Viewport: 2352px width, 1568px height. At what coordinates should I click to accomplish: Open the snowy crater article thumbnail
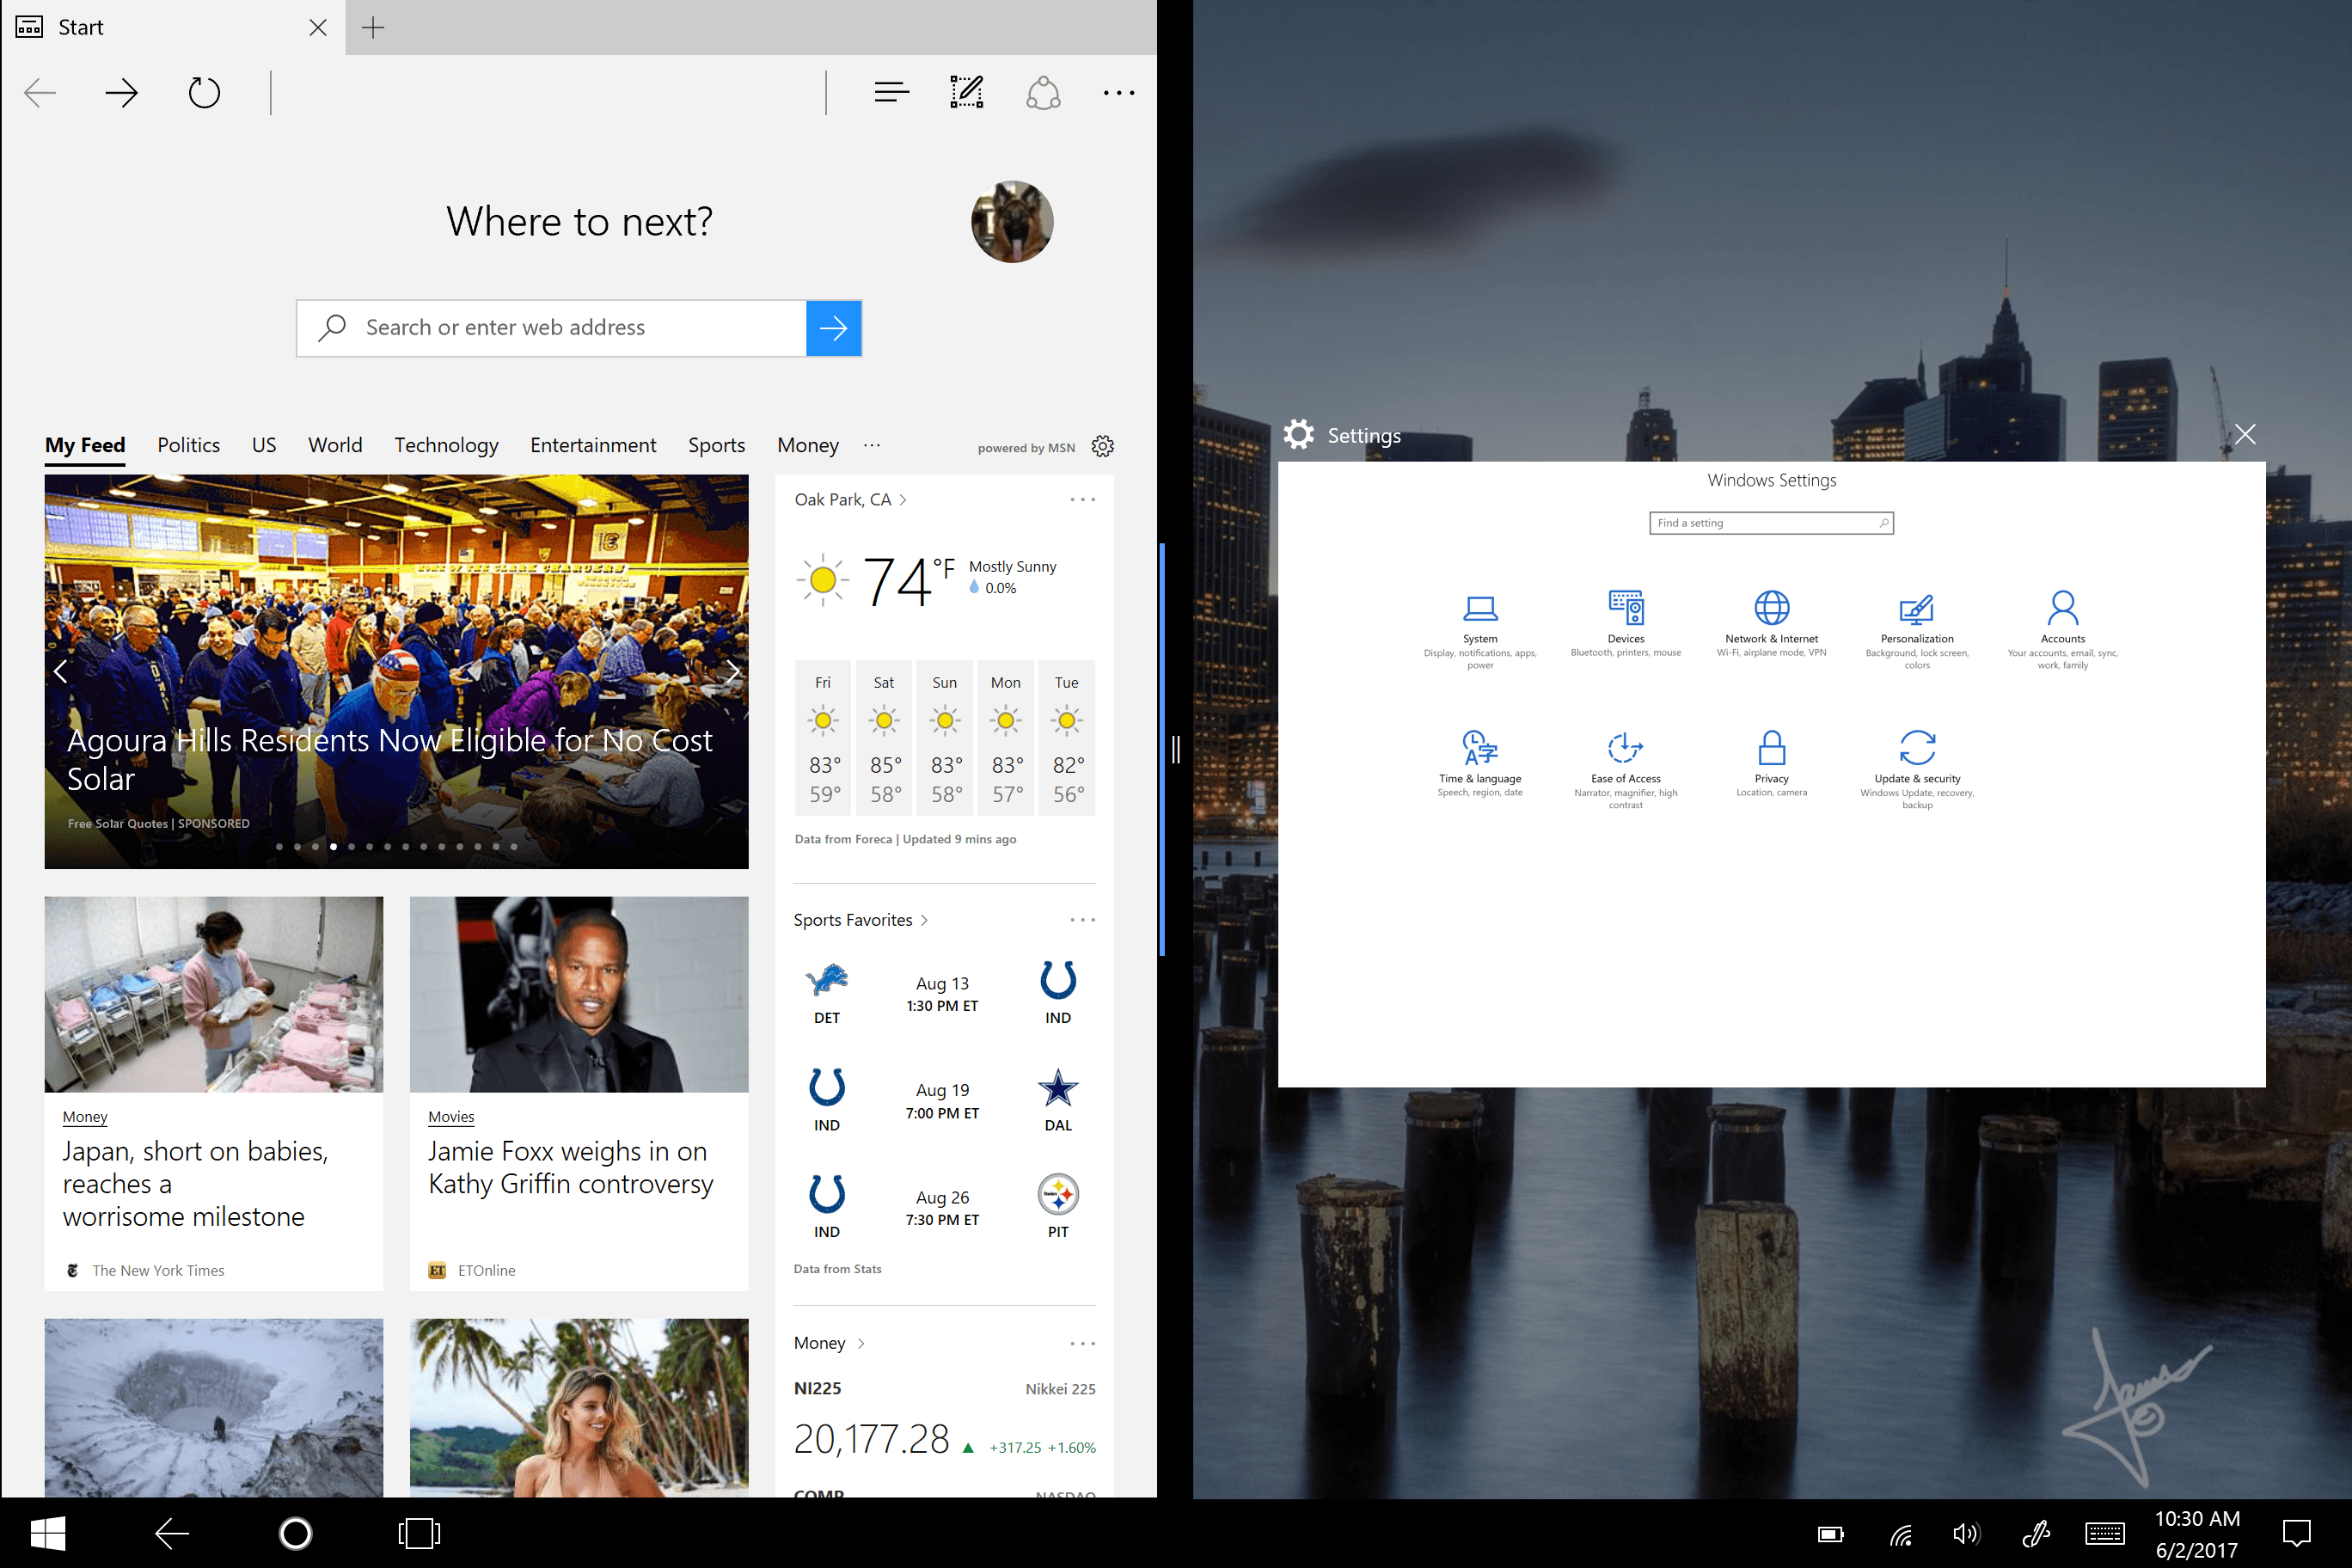[214, 1408]
